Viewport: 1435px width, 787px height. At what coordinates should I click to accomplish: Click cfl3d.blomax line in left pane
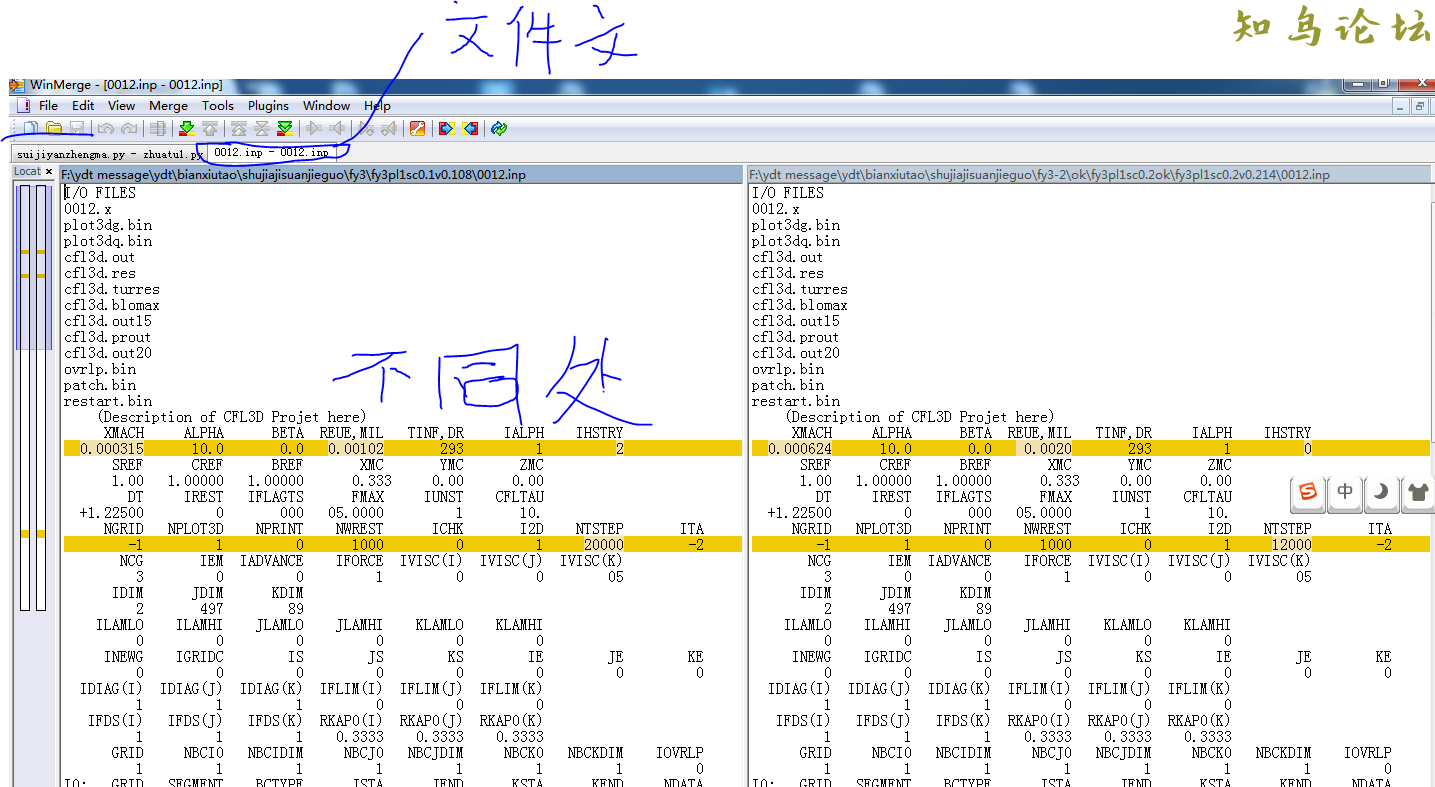(112, 305)
